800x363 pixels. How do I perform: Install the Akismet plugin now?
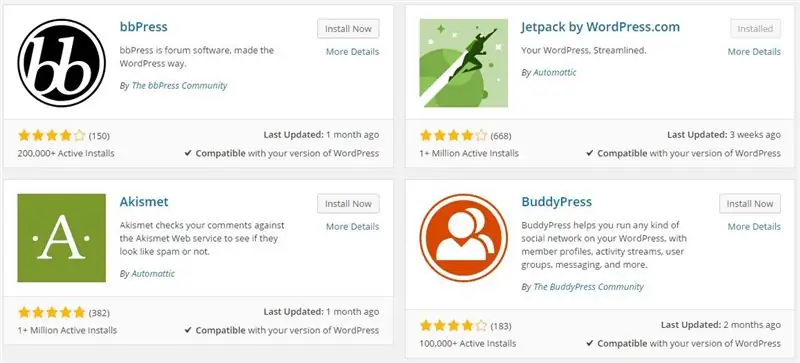point(348,204)
